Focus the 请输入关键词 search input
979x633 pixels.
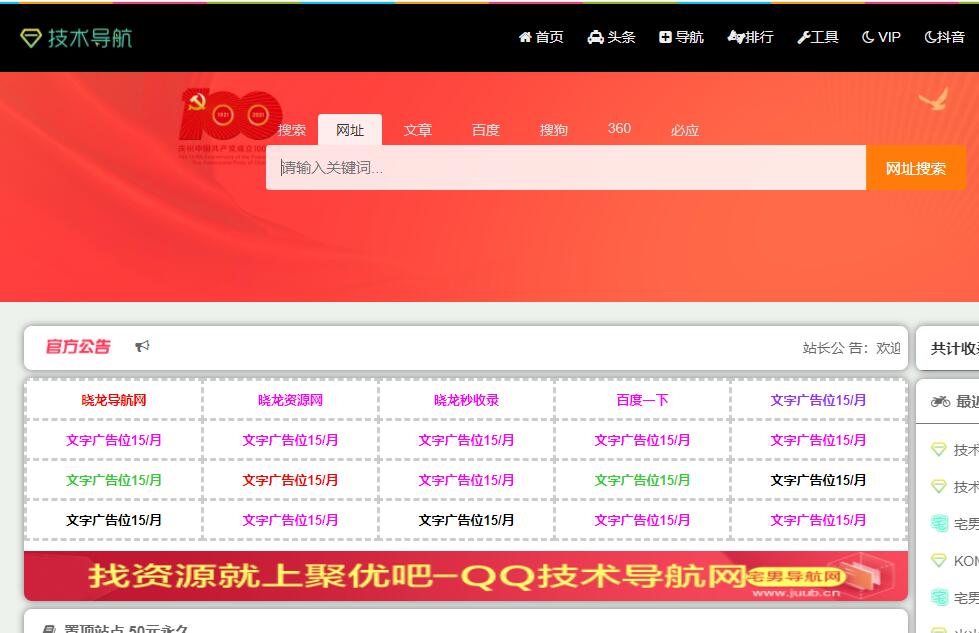(565, 168)
